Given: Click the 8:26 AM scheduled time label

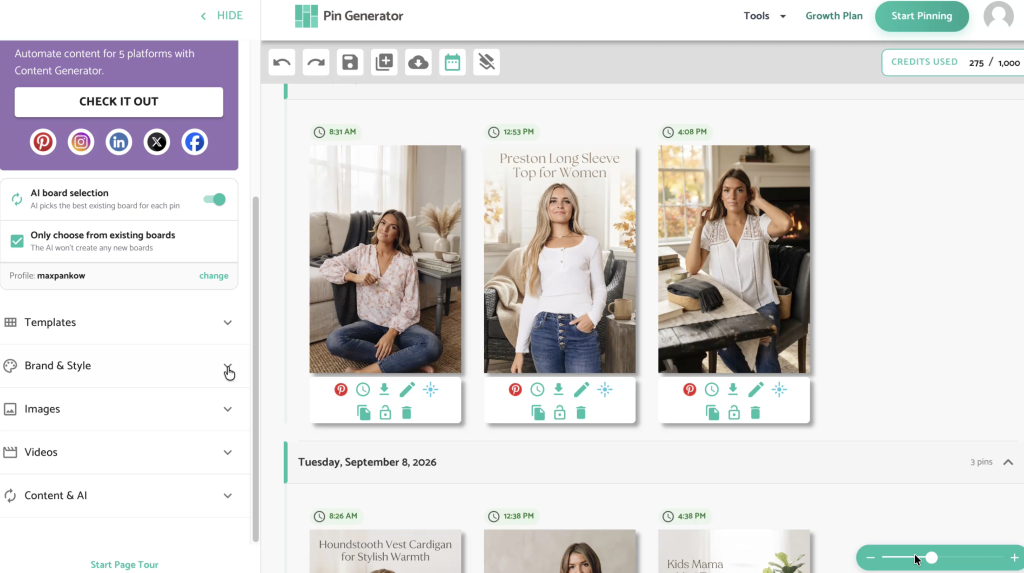Looking at the screenshot, I should tap(336, 516).
